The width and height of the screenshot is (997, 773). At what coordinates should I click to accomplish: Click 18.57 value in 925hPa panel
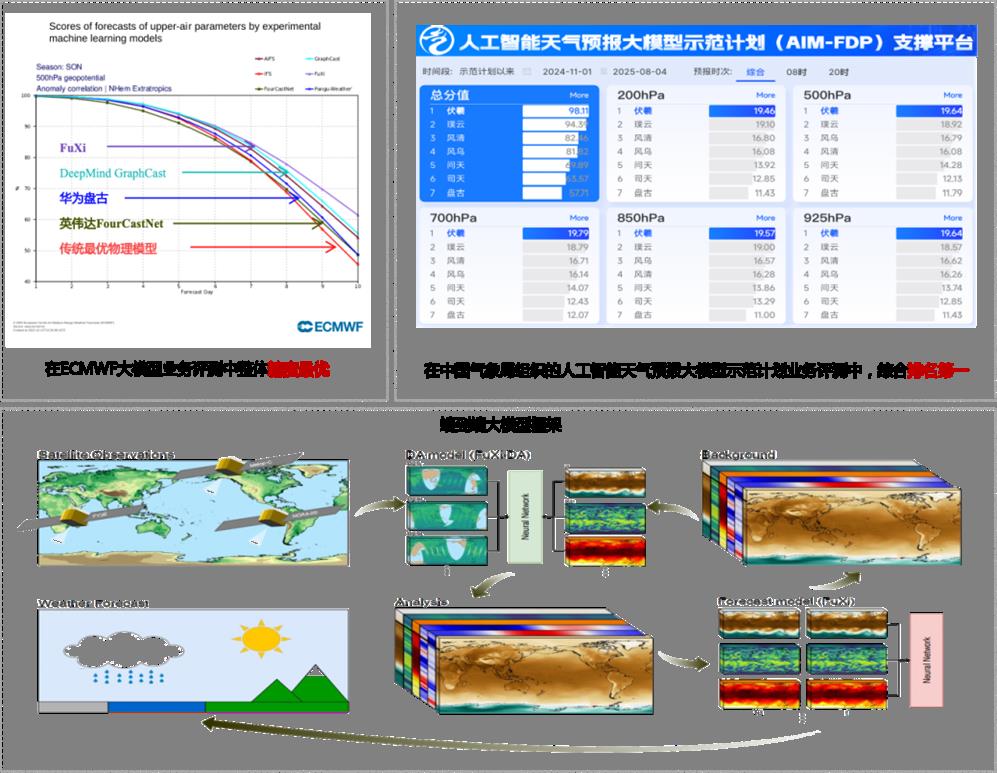(951, 247)
